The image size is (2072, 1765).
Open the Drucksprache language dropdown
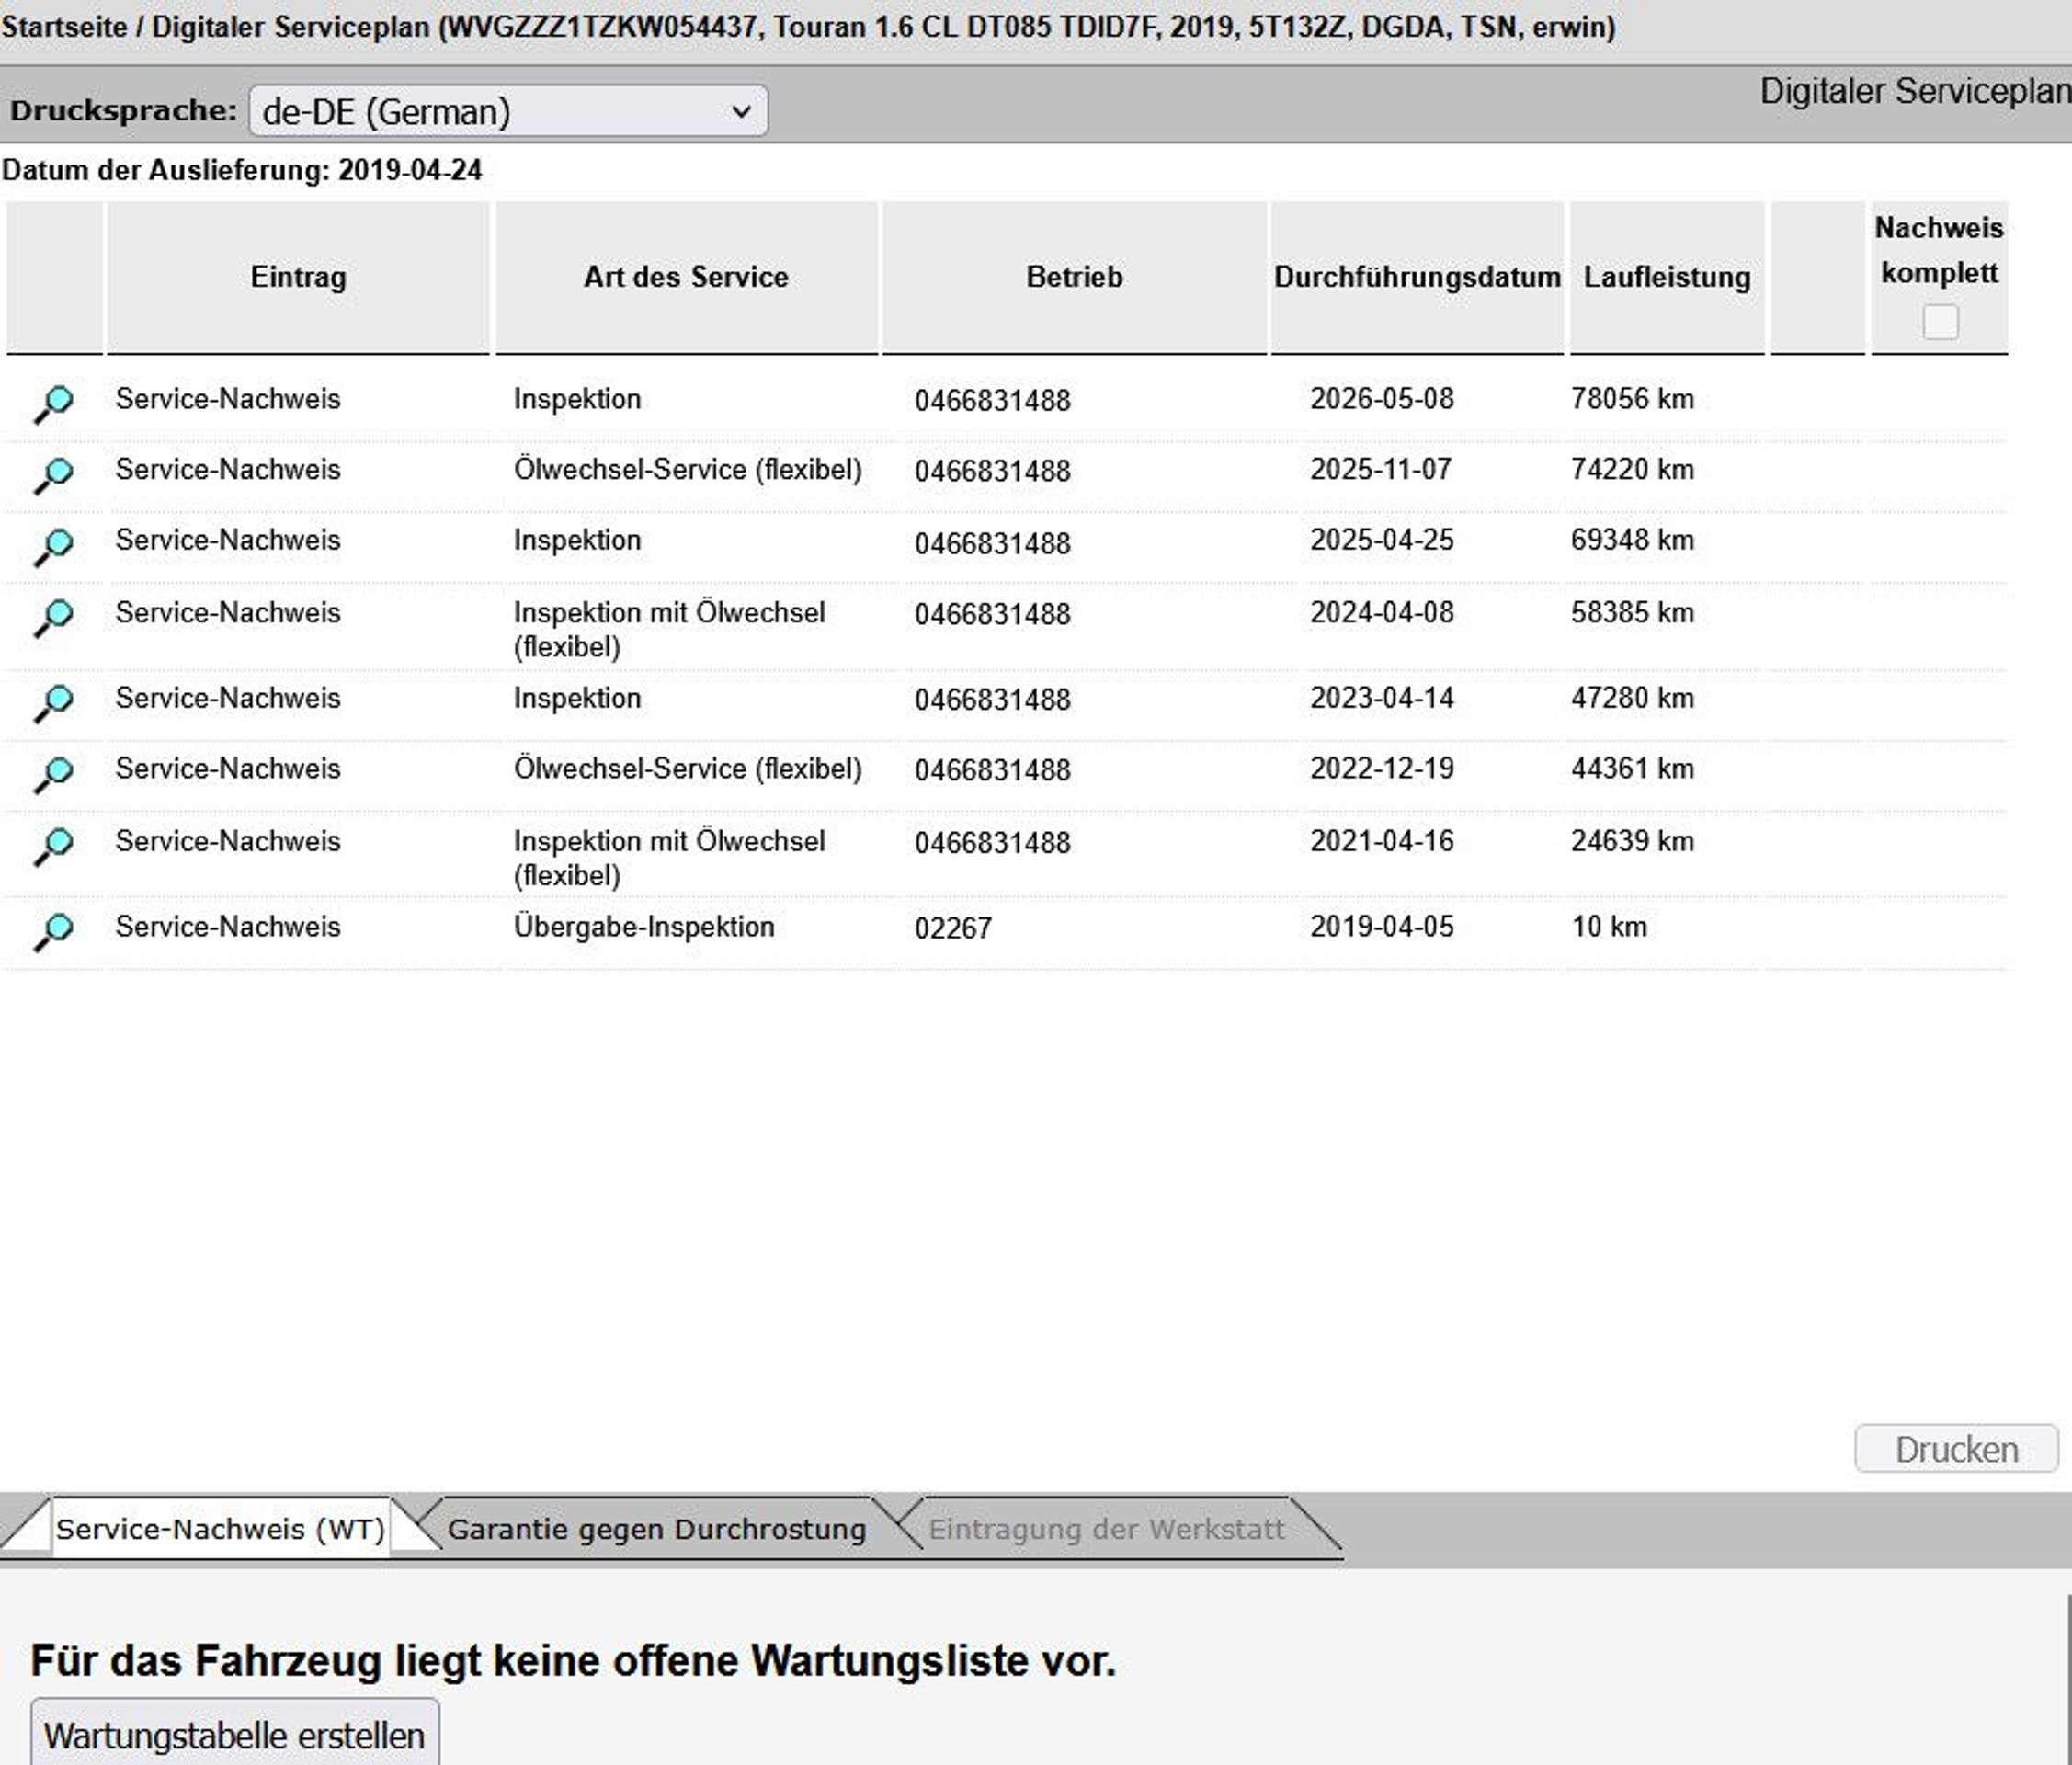coord(508,111)
